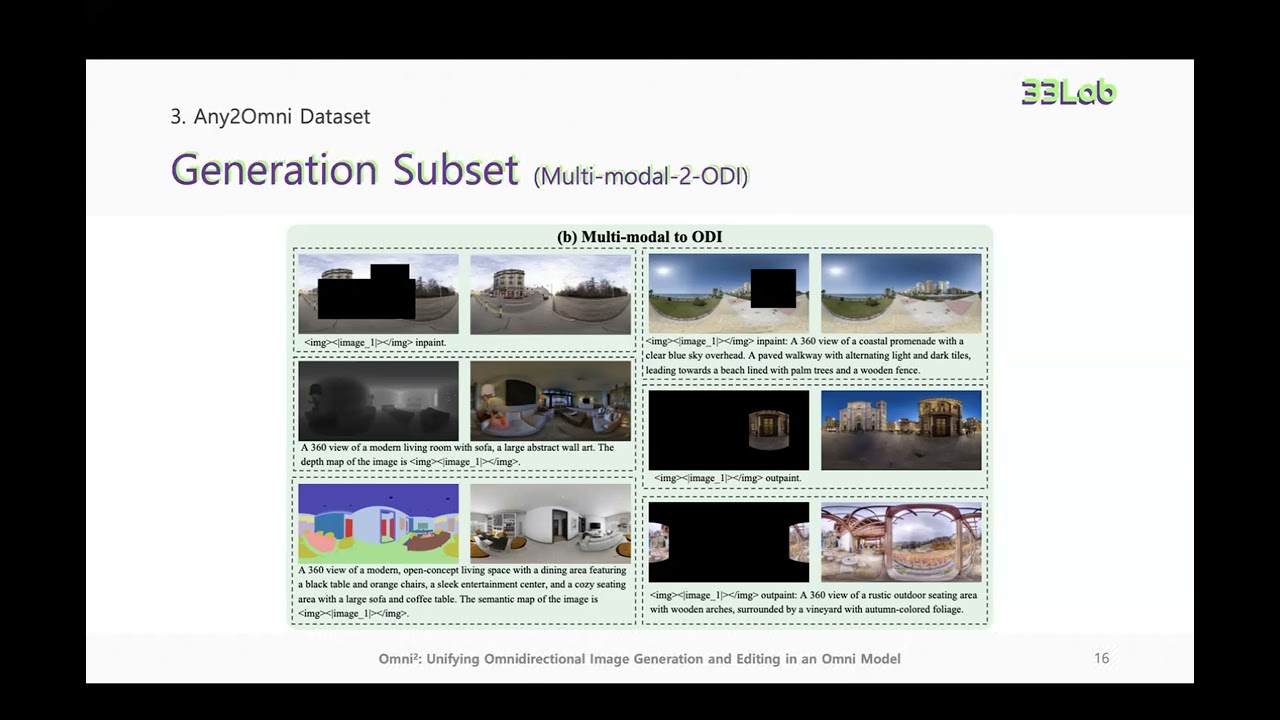Click the '<img><|image_1|></img> outpaint.' caption
The image size is (1280, 720).
pos(727,478)
